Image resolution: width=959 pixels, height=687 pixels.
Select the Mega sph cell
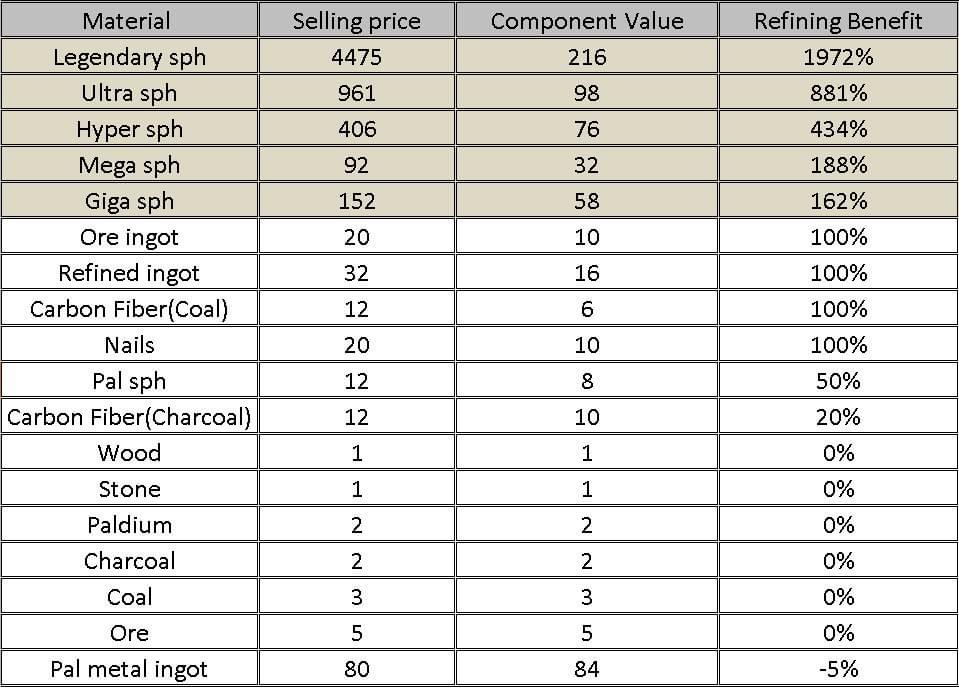[x=129, y=165]
